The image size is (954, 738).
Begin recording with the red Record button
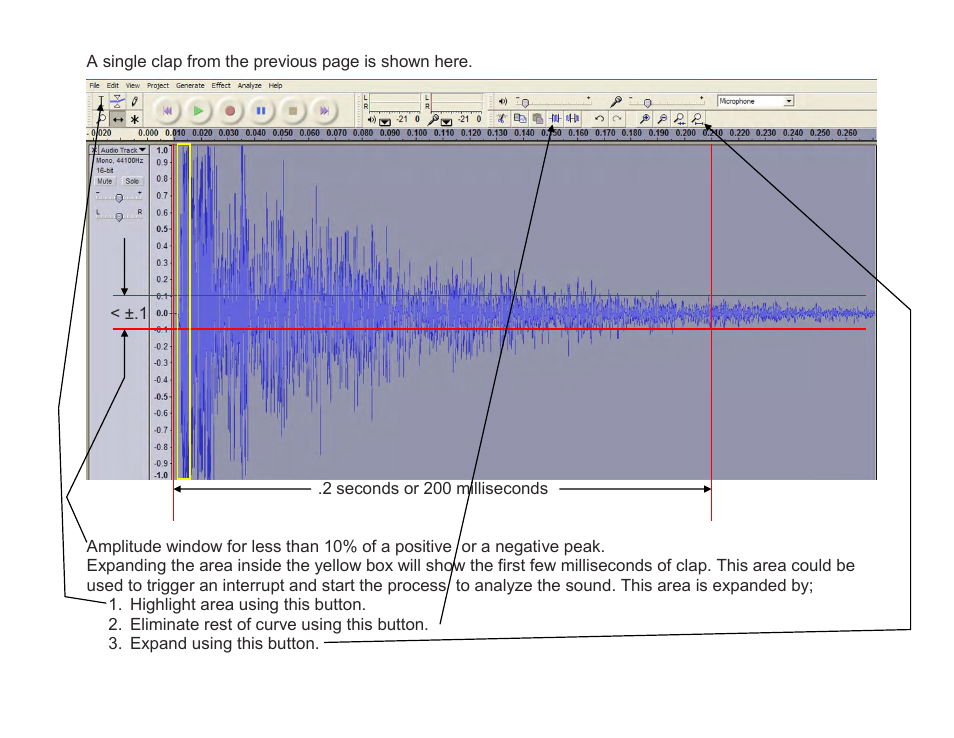point(230,111)
